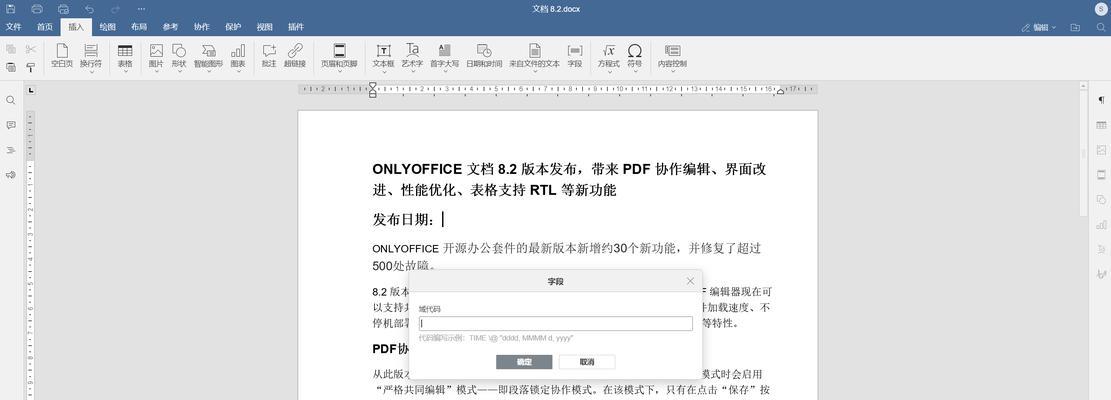Open table settings in right sidebar
This screenshot has width=1111, height=400.
coord(1101,125)
